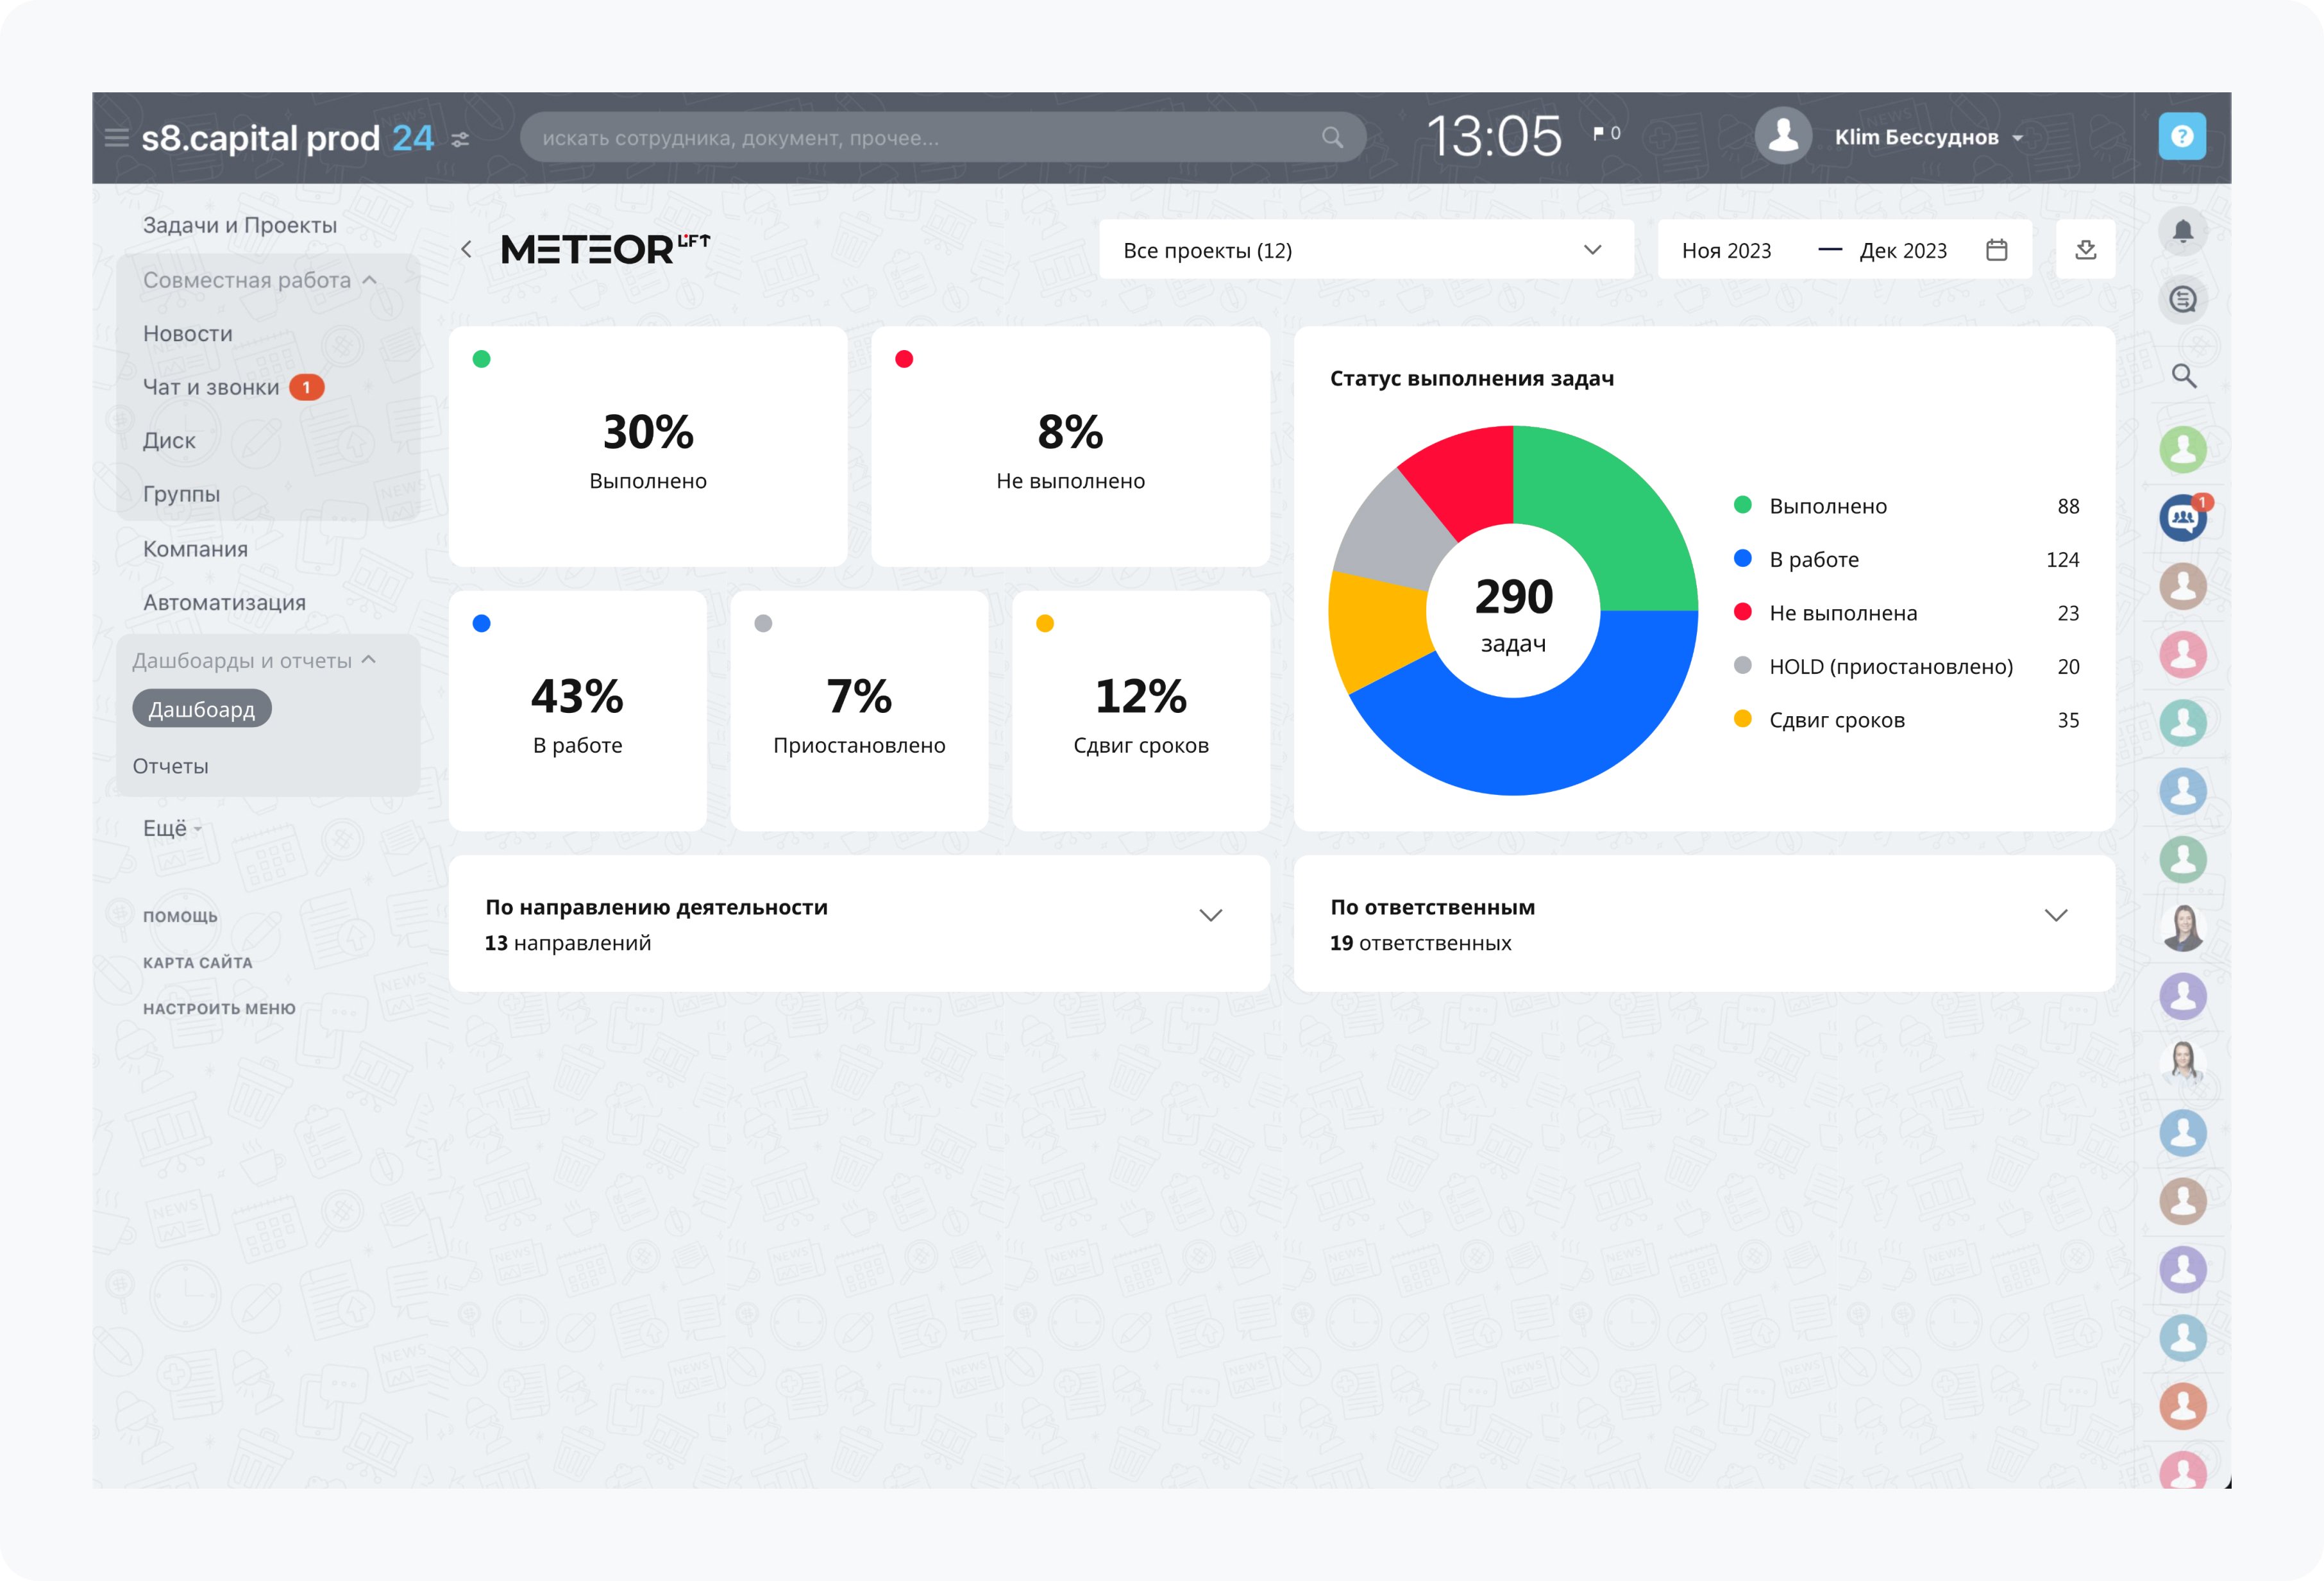Open the calendar icon in date range
The image size is (2324, 1581).
pos(1996,250)
